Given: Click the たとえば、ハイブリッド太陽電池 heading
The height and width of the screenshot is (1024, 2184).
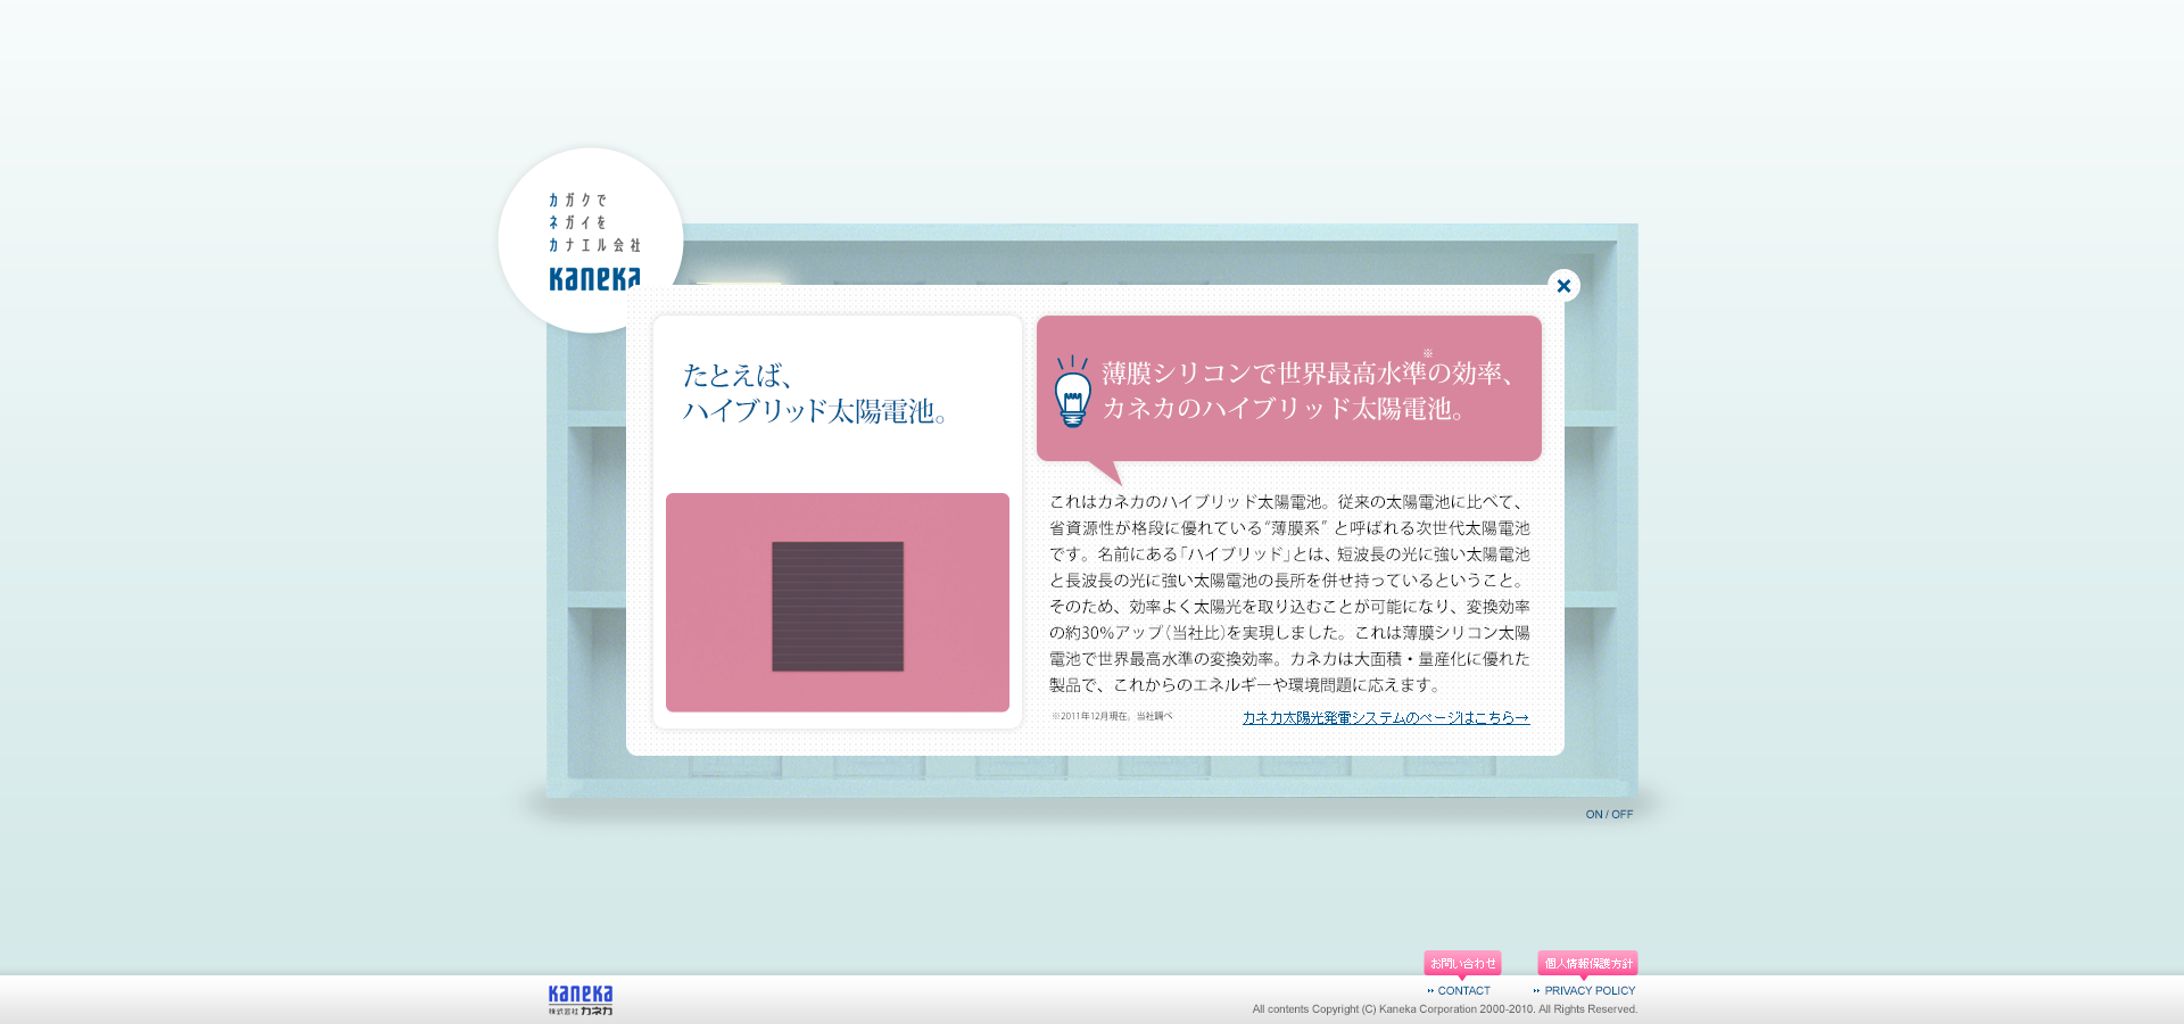Looking at the screenshot, I should coord(816,393).
